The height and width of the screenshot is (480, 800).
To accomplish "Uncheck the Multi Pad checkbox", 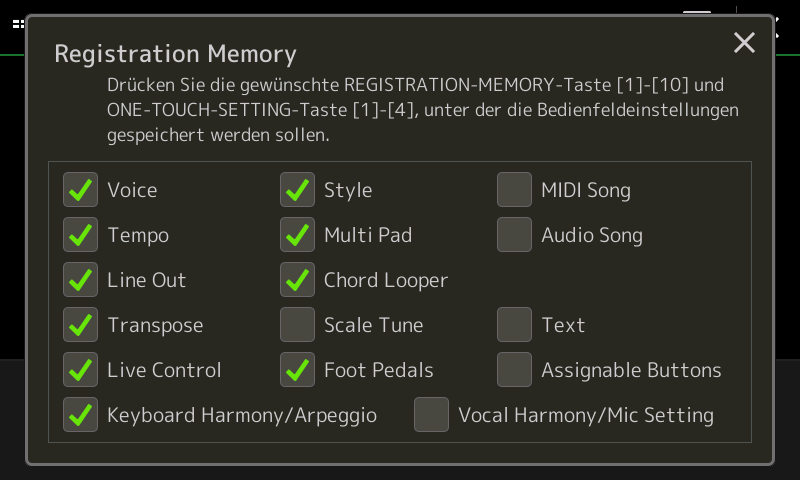I will point(297,235).
